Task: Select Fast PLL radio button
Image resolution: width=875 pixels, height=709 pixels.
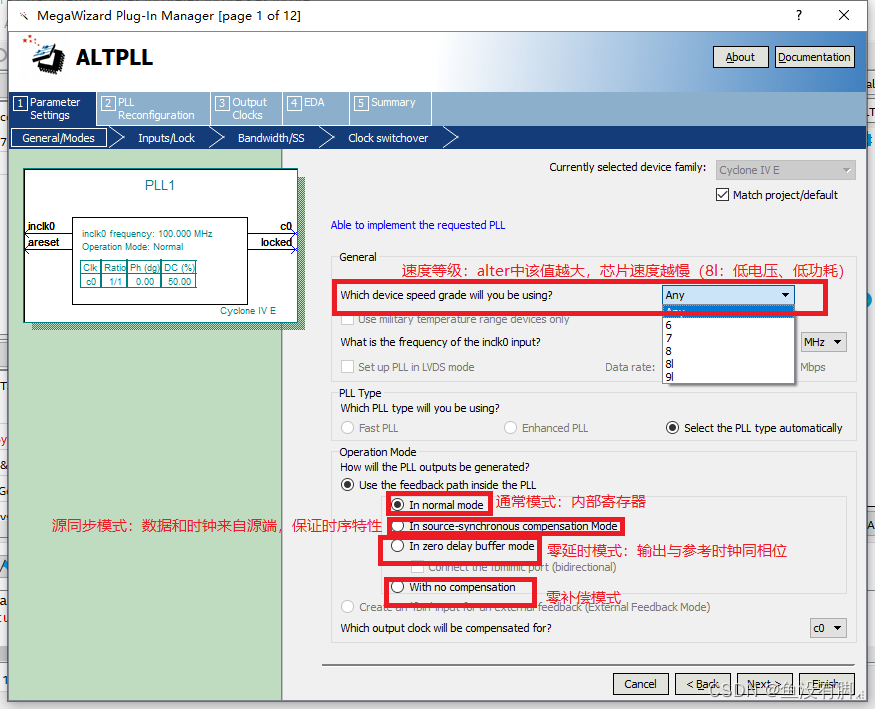Action: 347,428
